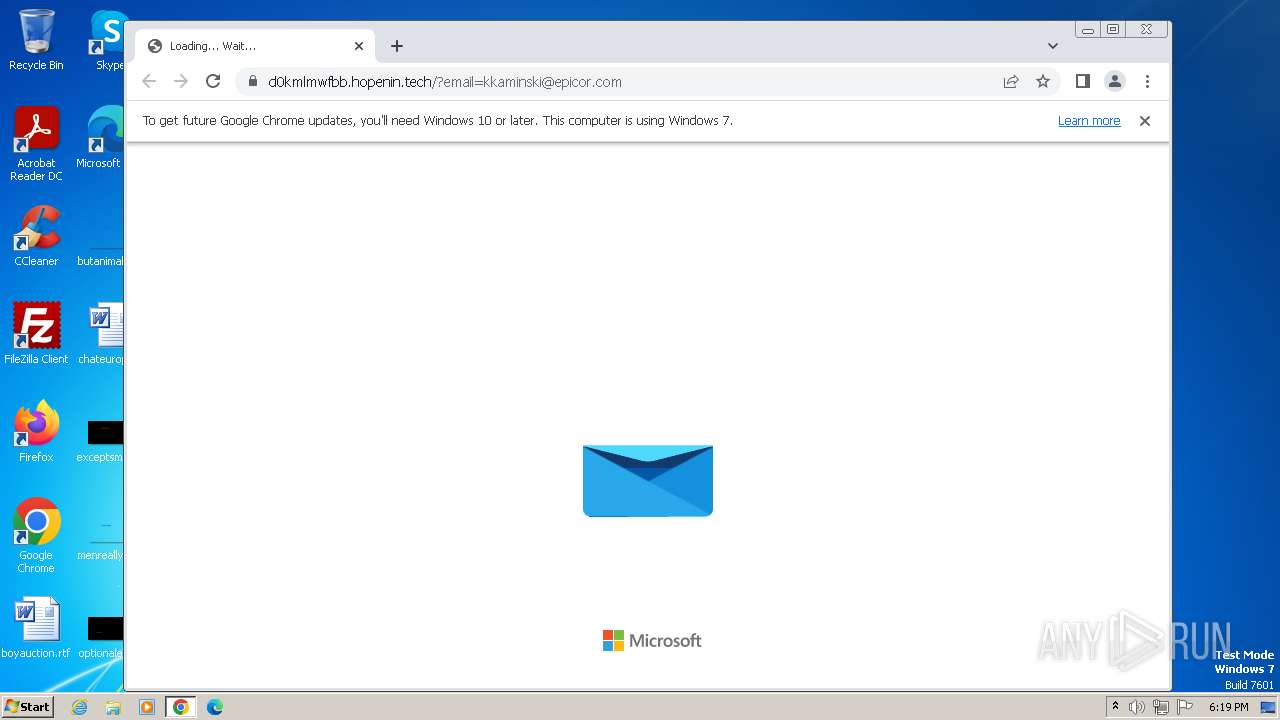Launch FileZilla Client desktop shortcut
Screen dimensions: 1280x720
(36, 334)
